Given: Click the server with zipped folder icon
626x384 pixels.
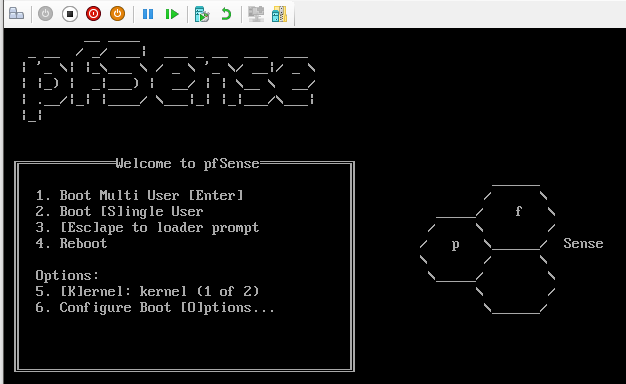Looking at the screenshot, I should (x=279, y=14).
